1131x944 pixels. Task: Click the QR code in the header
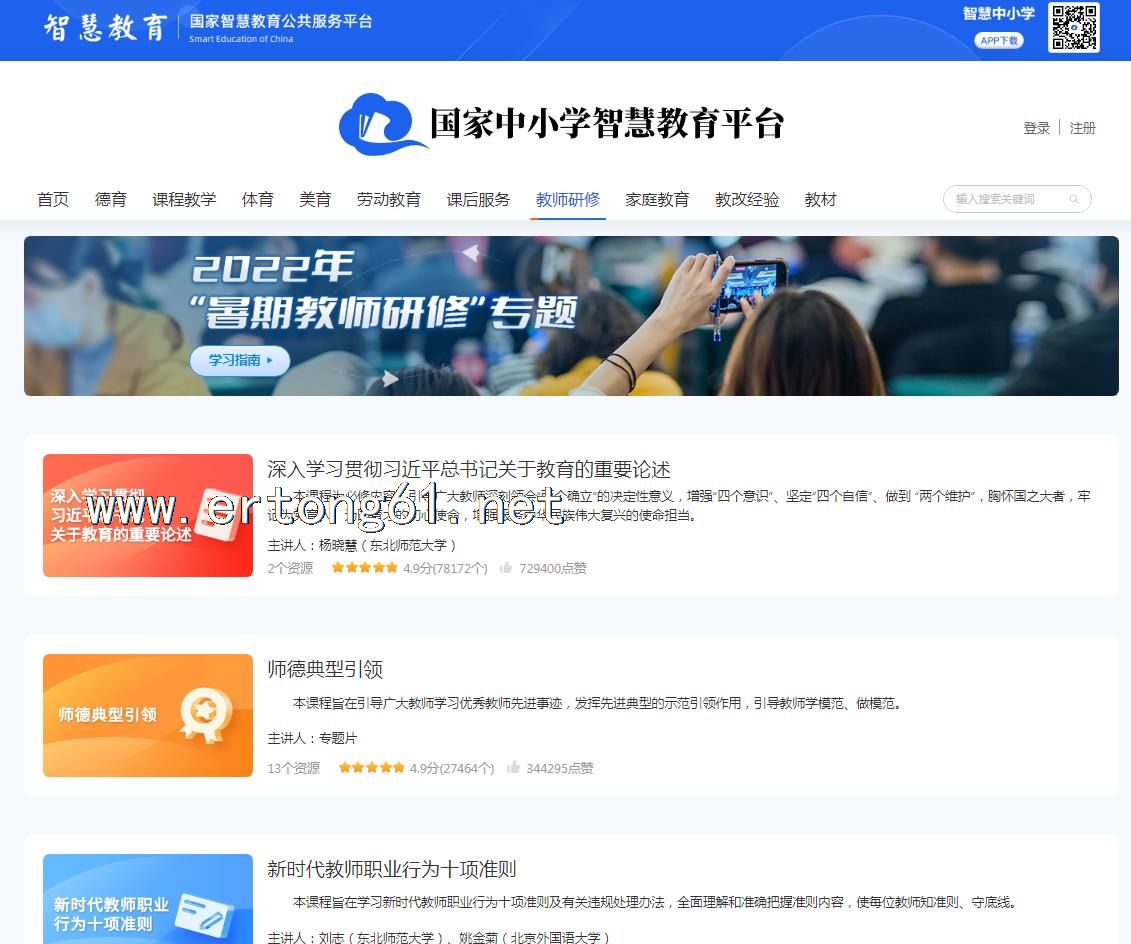pyautogui.click(x=1073, y=27)
